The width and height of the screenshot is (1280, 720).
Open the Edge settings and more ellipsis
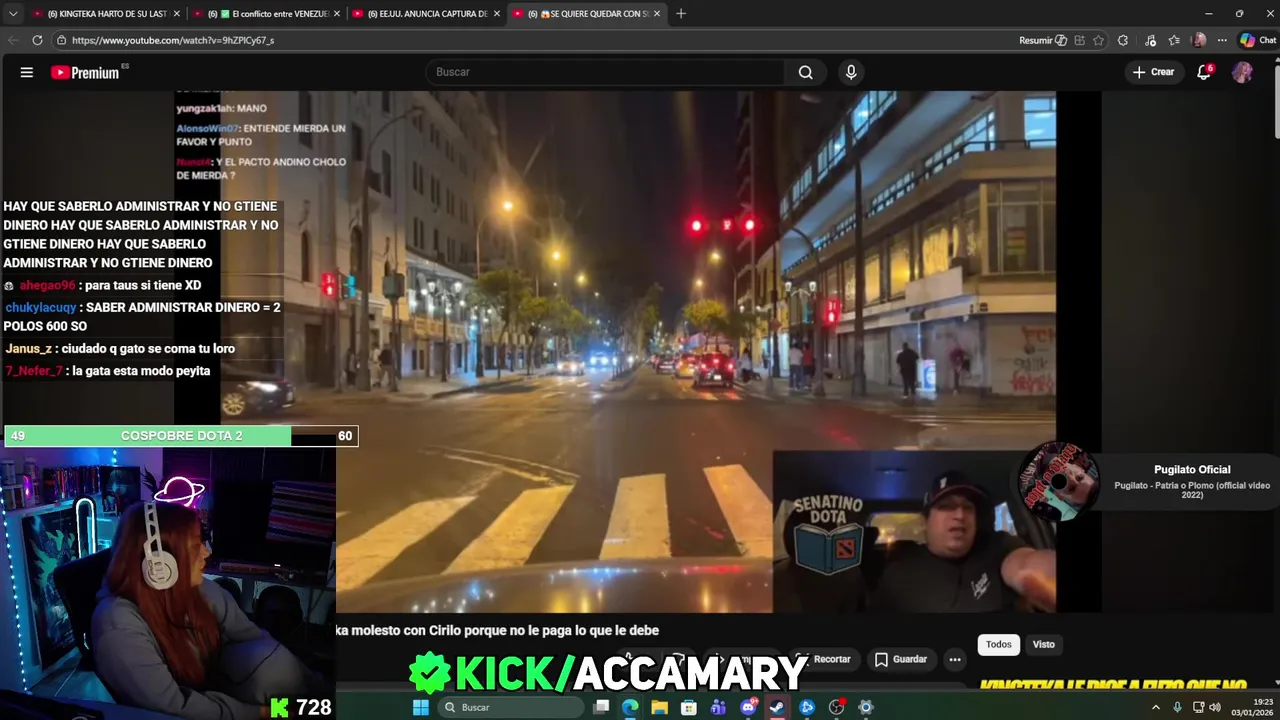[1222, 40]
